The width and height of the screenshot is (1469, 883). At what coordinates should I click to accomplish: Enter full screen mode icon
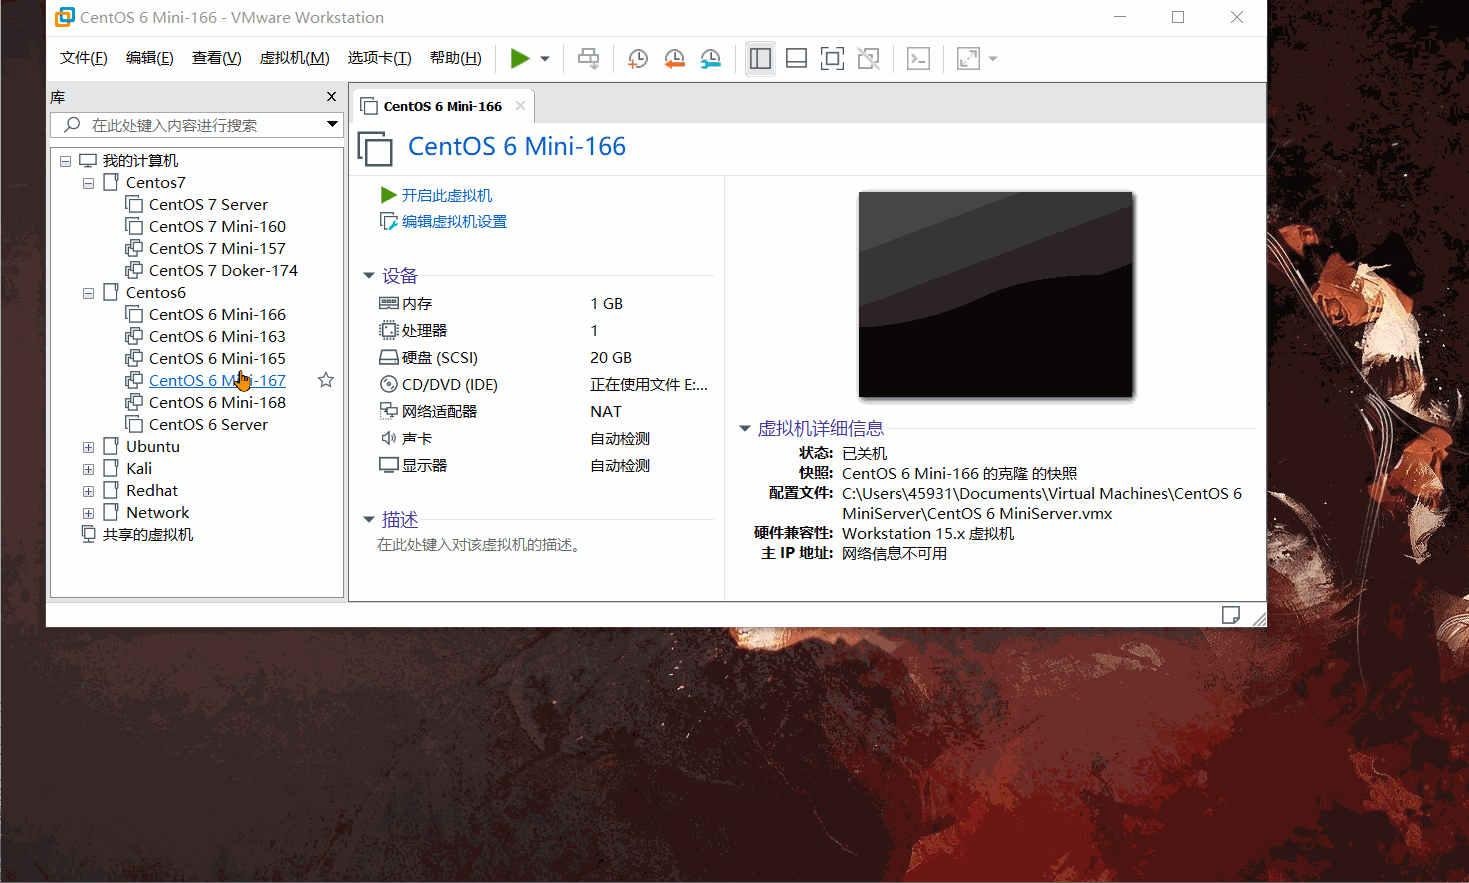click(x=832, y=59)
